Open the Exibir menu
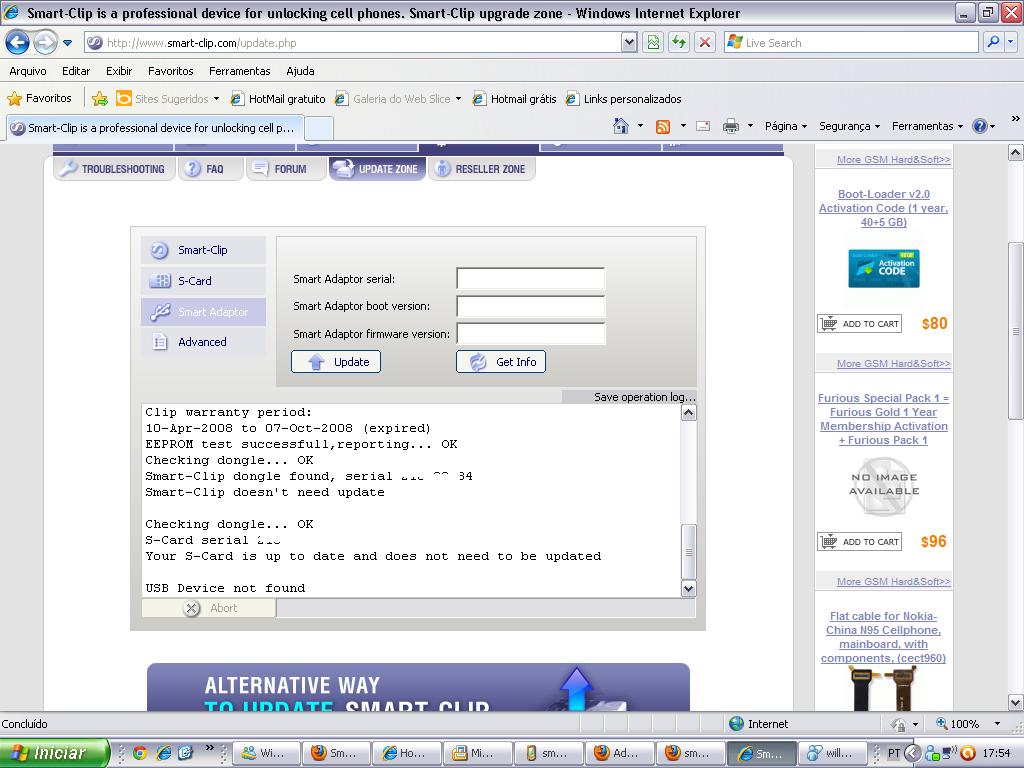The image size is (1024, 768). pyautogui.click(x=119, y=71)
